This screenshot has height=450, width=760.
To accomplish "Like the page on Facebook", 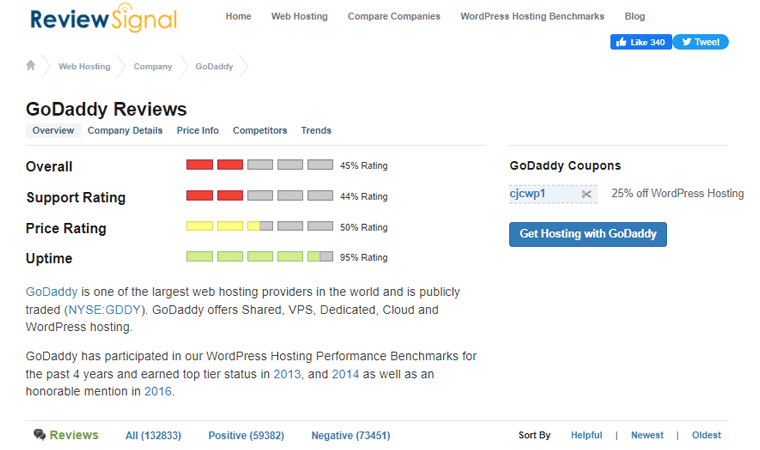I will pyautogui.click(x=641, y=42).
